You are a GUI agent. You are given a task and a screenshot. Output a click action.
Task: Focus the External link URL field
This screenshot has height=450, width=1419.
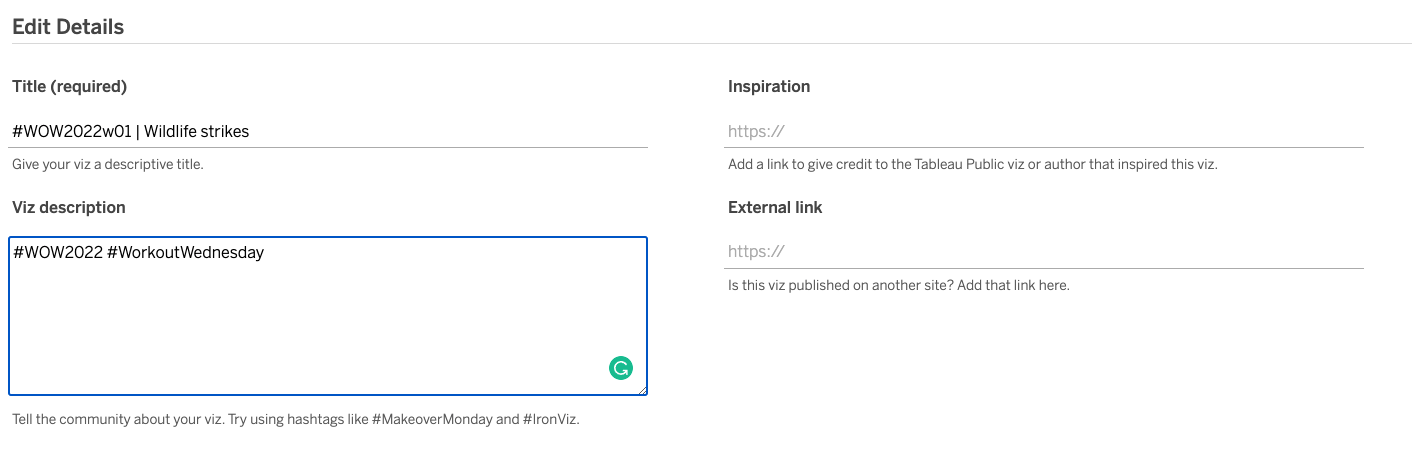coord(1045,252)
